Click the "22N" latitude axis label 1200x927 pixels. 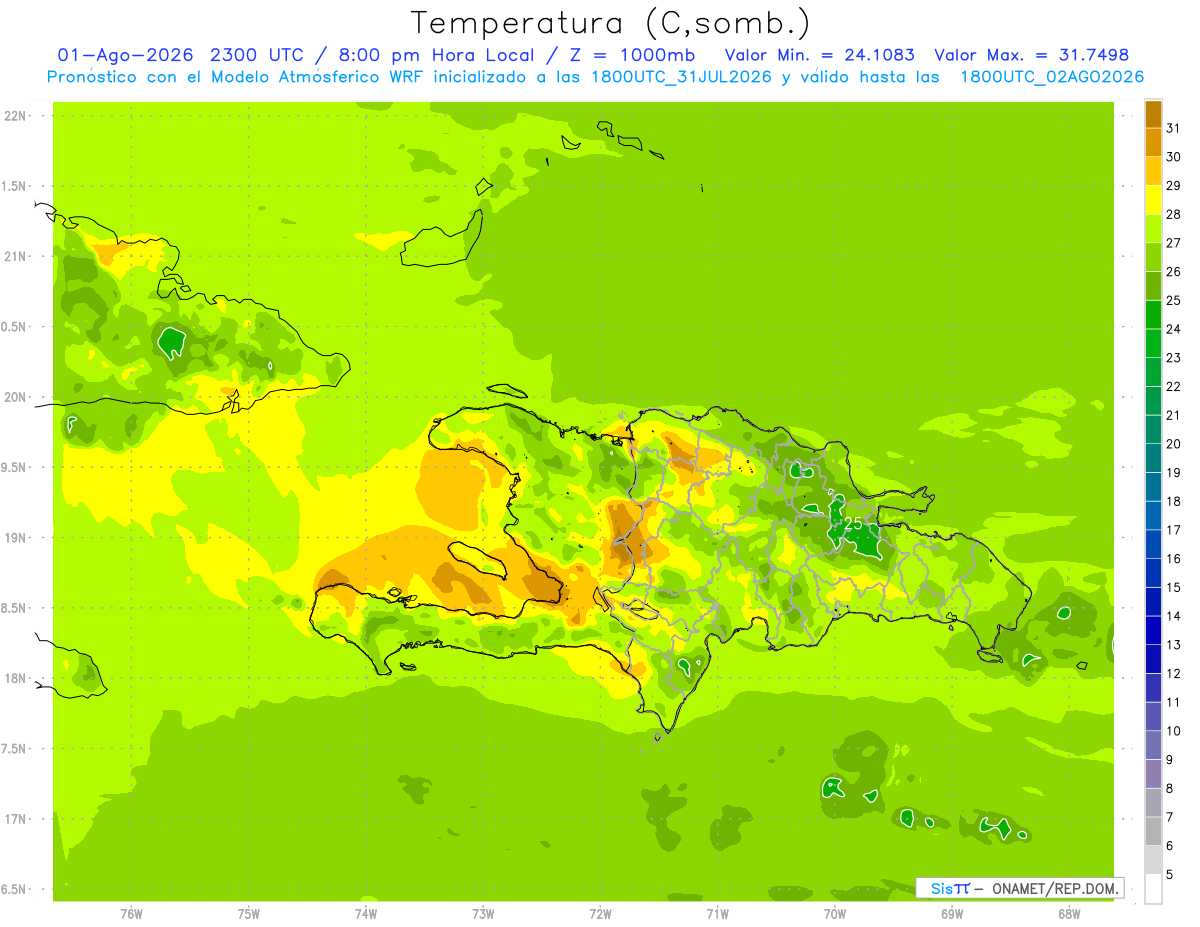(x=16, y=115)
